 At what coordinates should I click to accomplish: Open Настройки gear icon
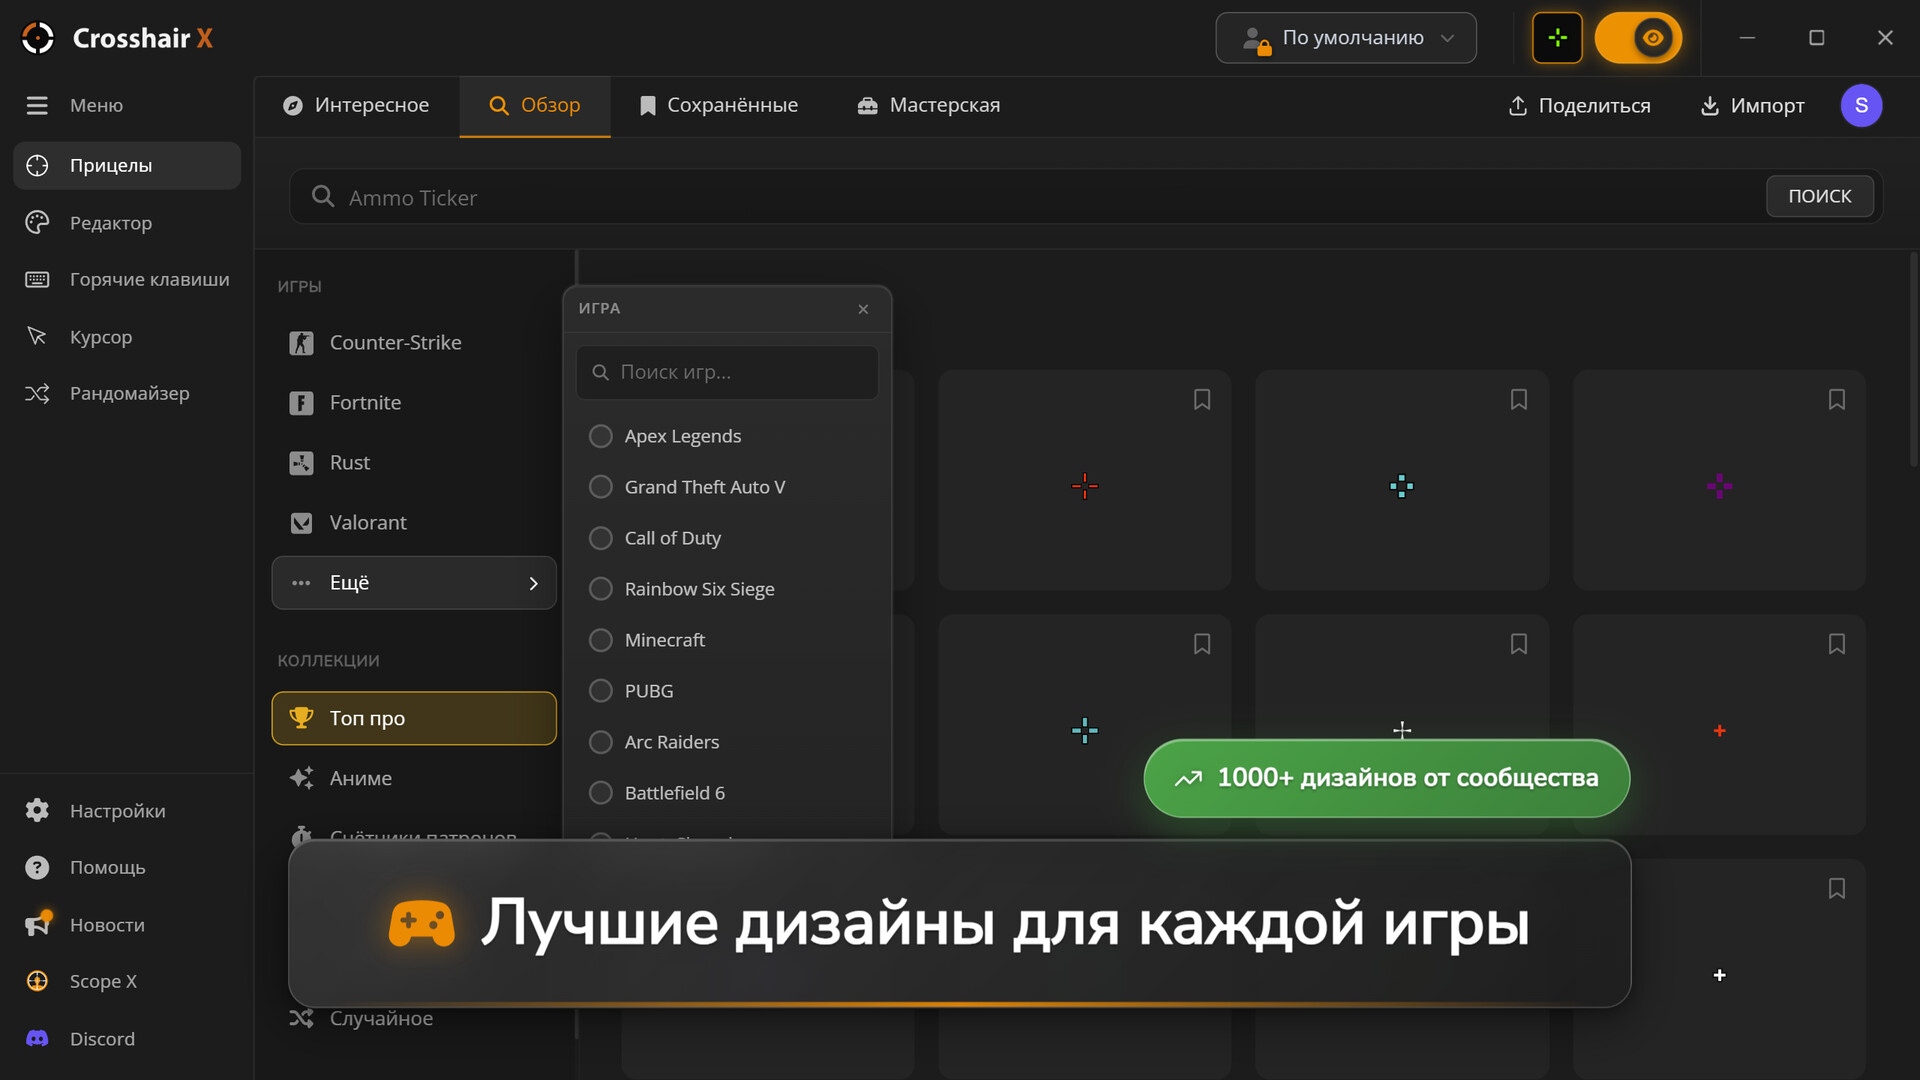coord(37,810)
